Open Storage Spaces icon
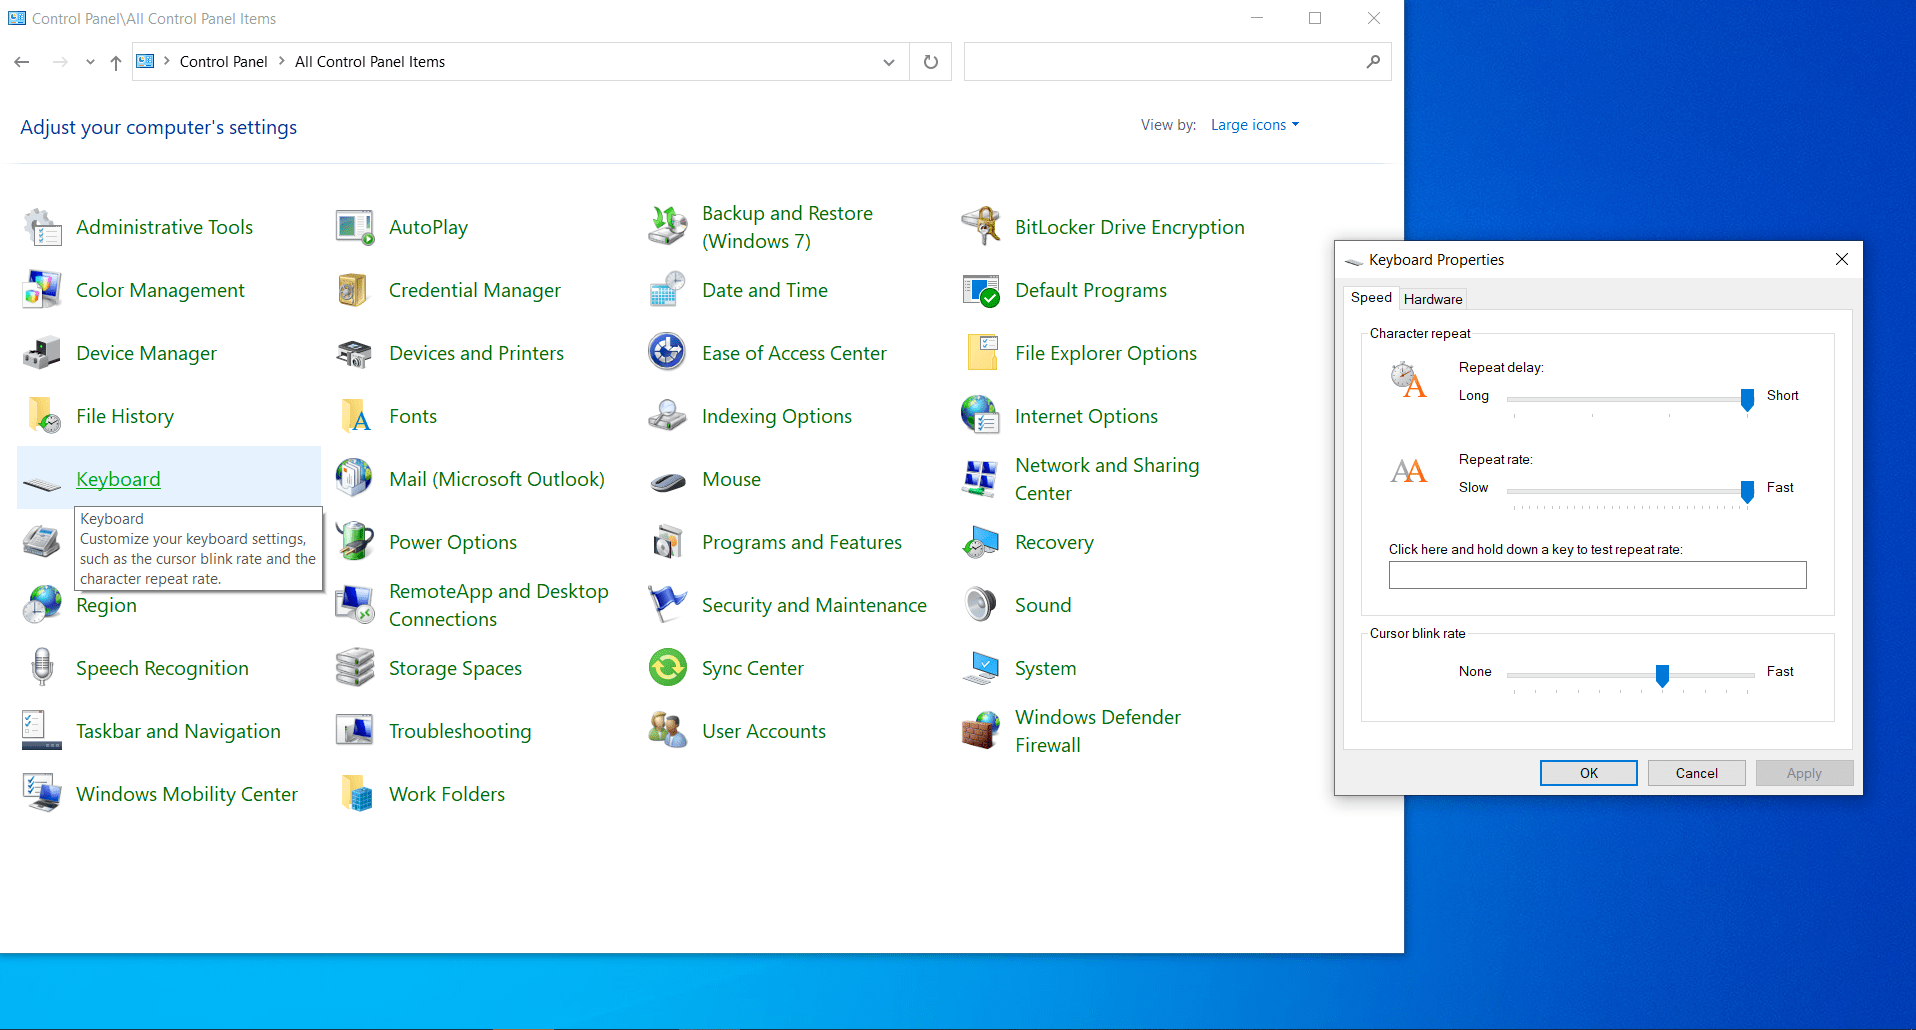This screenshot has width=1916, height=1030. tap(355, 669)
